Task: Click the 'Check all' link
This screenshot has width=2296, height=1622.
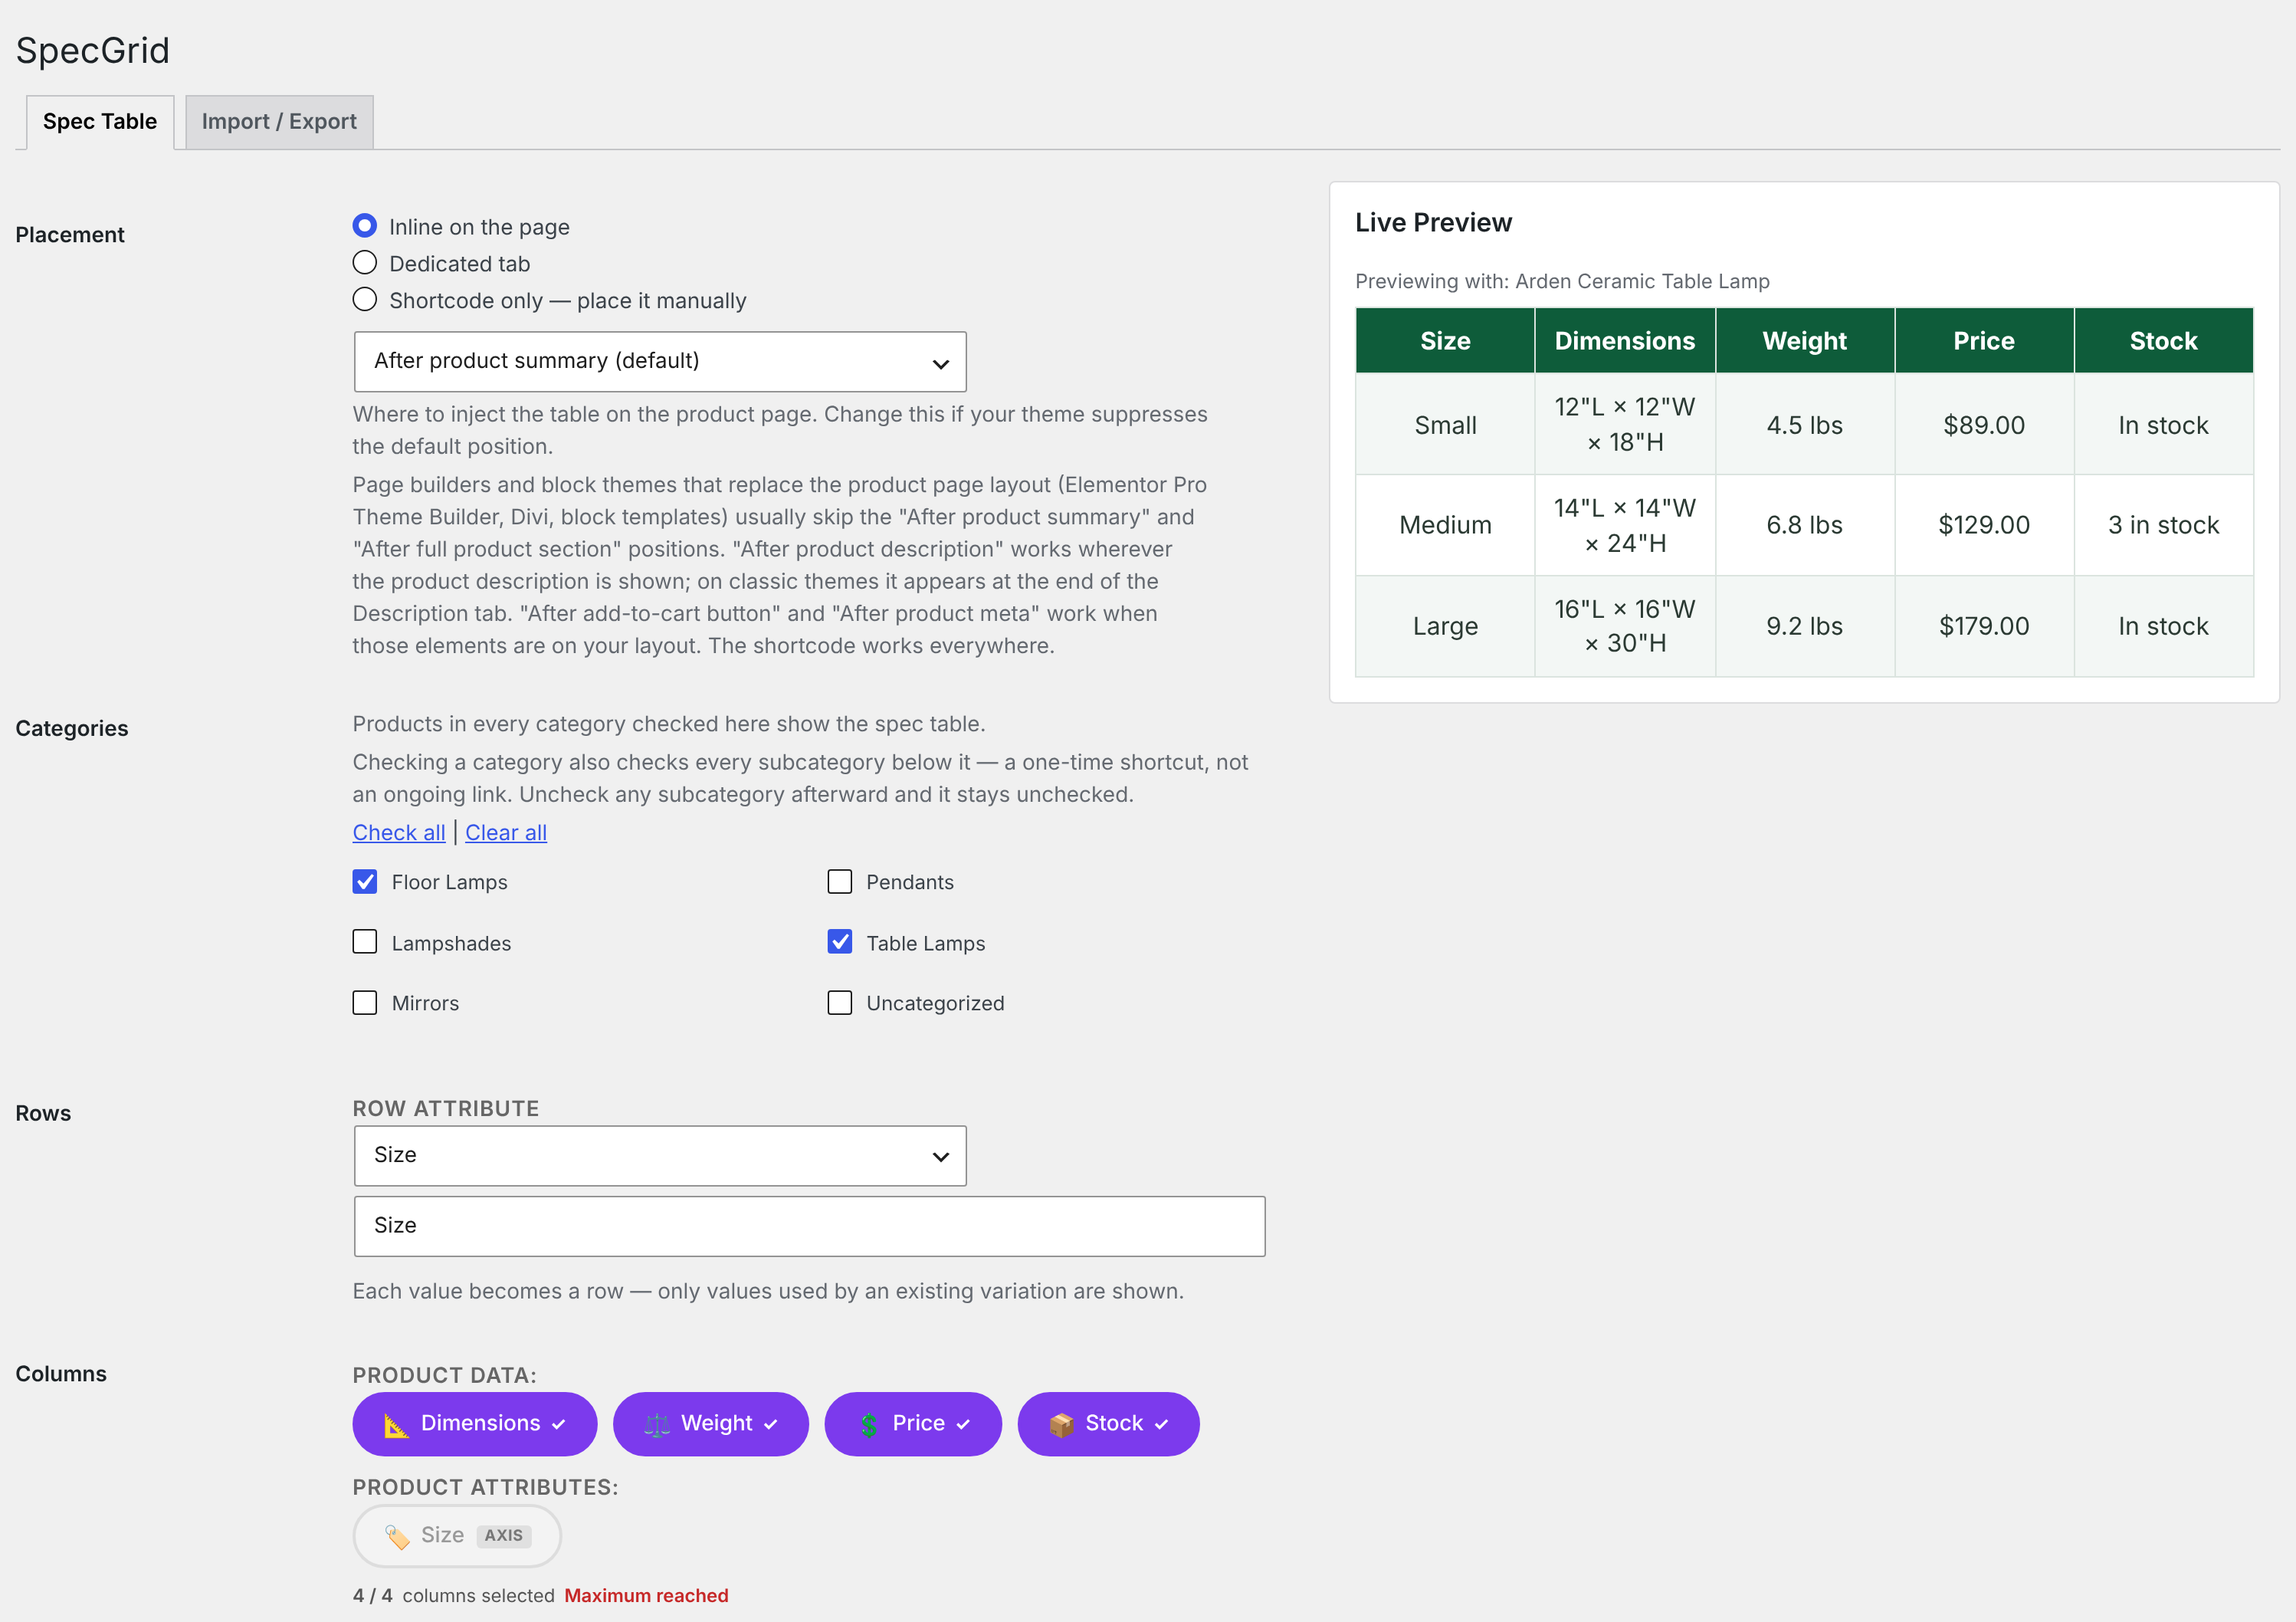Action: pyautogui.click(x=399, y=833)
